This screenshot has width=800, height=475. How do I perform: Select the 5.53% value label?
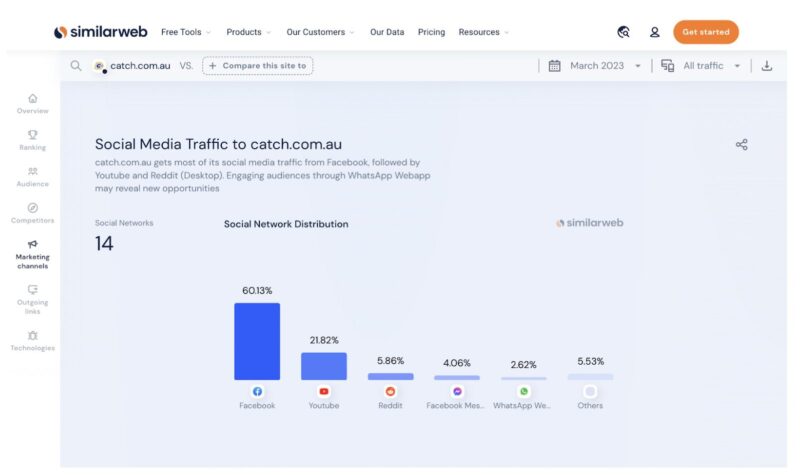click(x=590, y=361)
